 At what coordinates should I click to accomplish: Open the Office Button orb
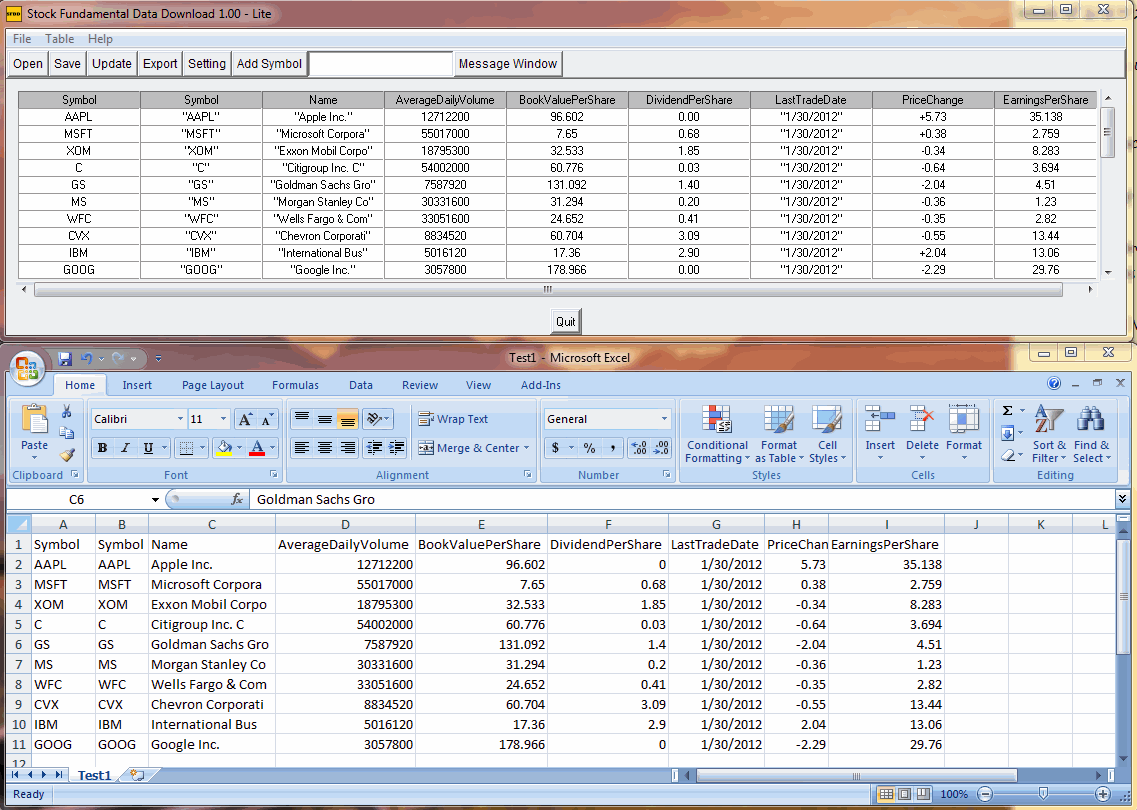click(27, 367)
